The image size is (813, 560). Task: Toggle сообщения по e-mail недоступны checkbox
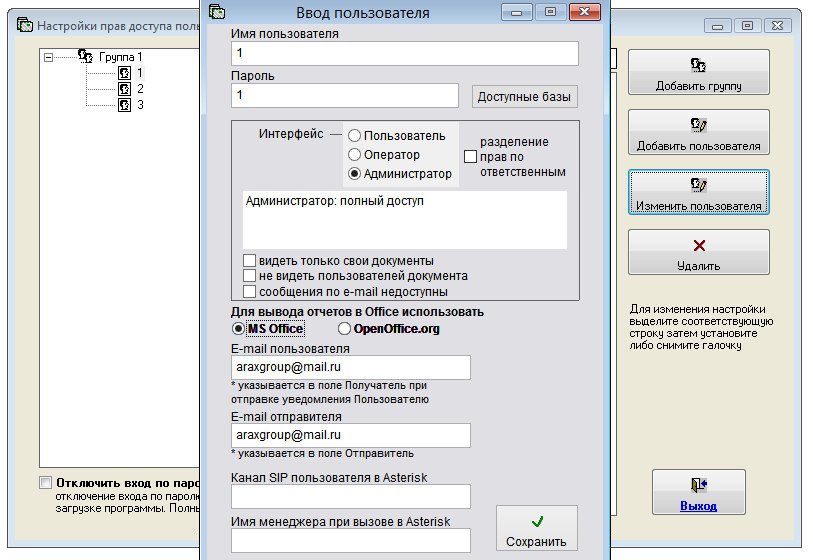point(249,291)
